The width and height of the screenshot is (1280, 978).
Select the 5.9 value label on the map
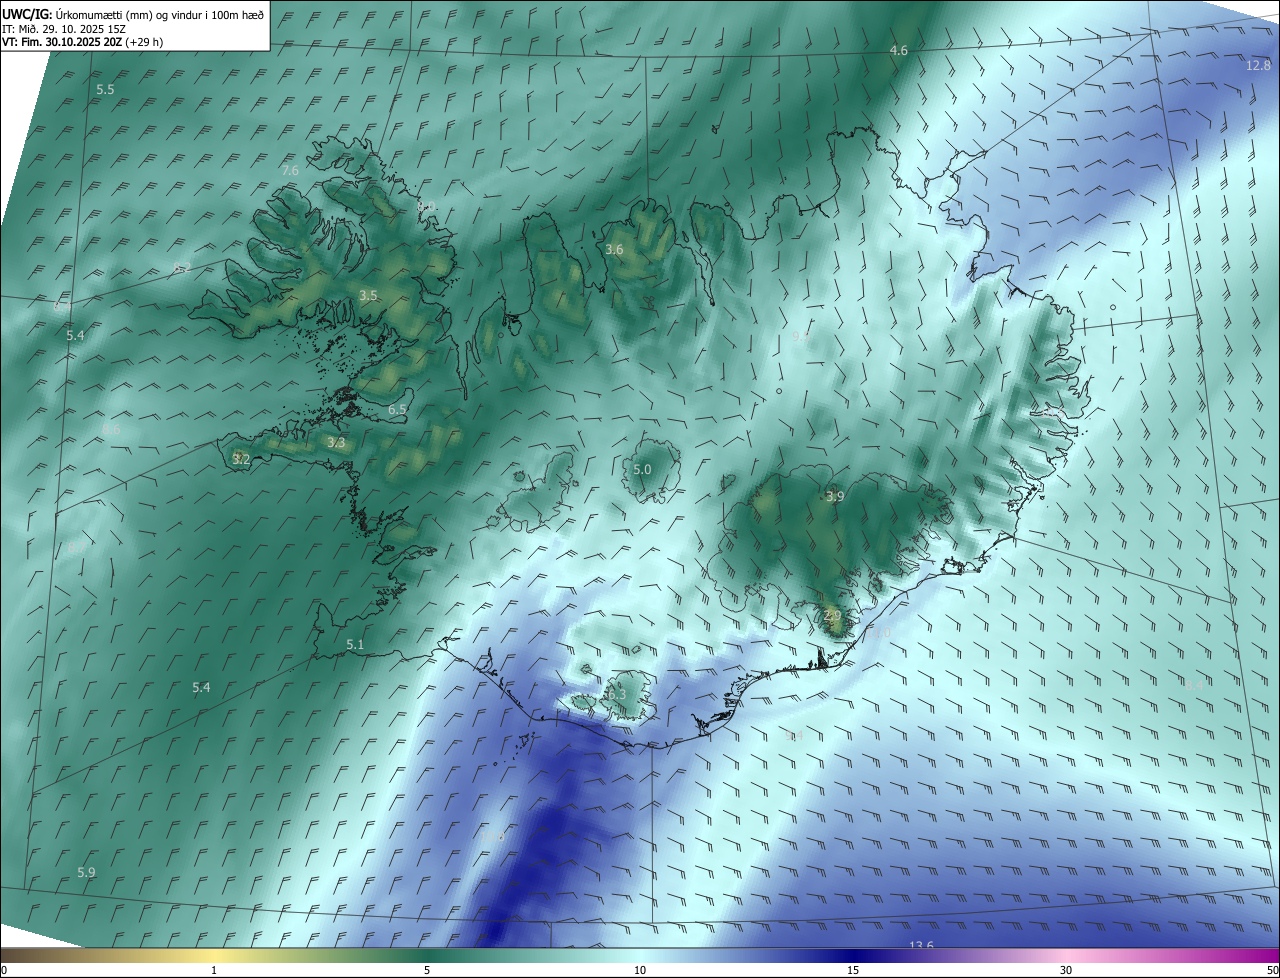[x=86, y=873]
